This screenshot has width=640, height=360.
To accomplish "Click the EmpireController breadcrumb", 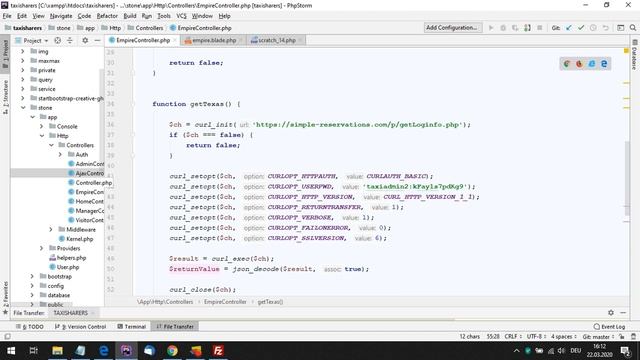I will point(225,302).
